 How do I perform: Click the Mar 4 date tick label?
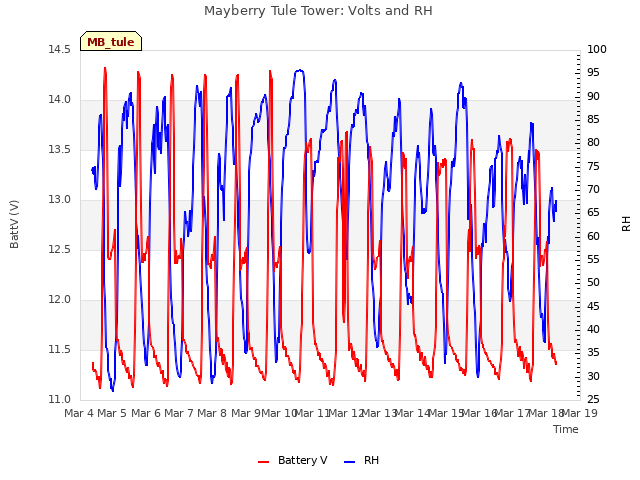pos(79,413)
